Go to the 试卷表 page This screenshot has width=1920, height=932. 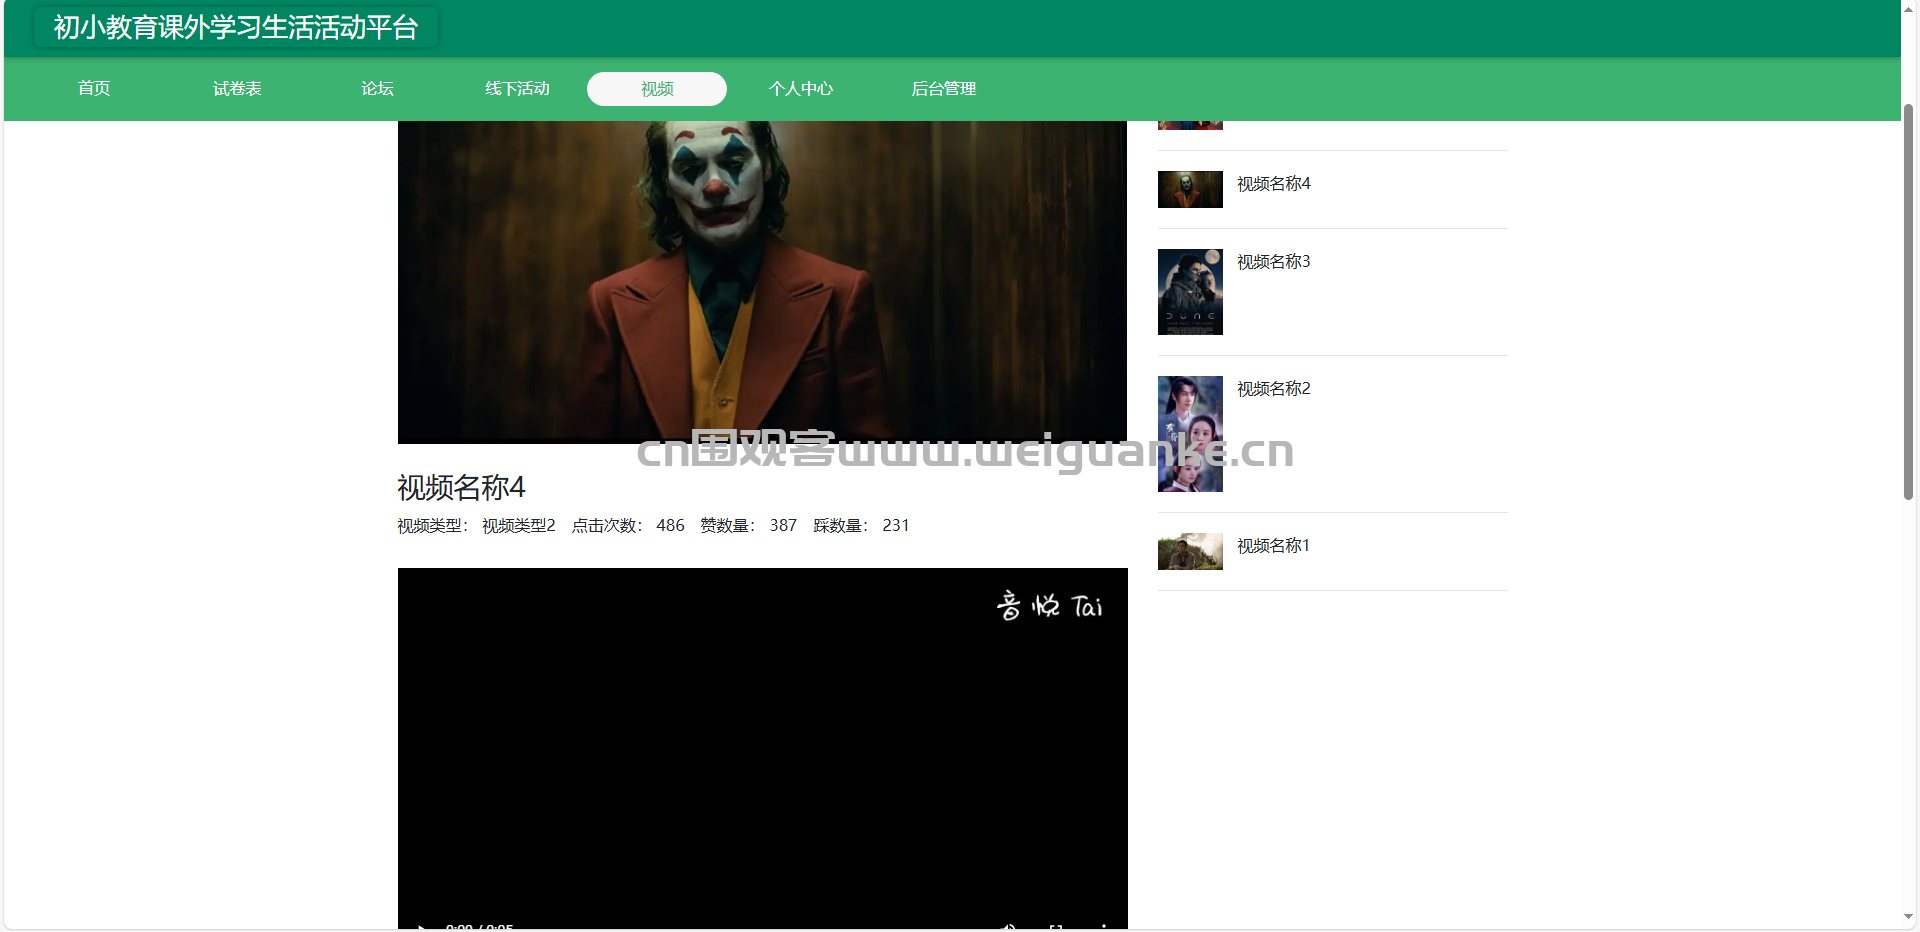tap(237, 88)
